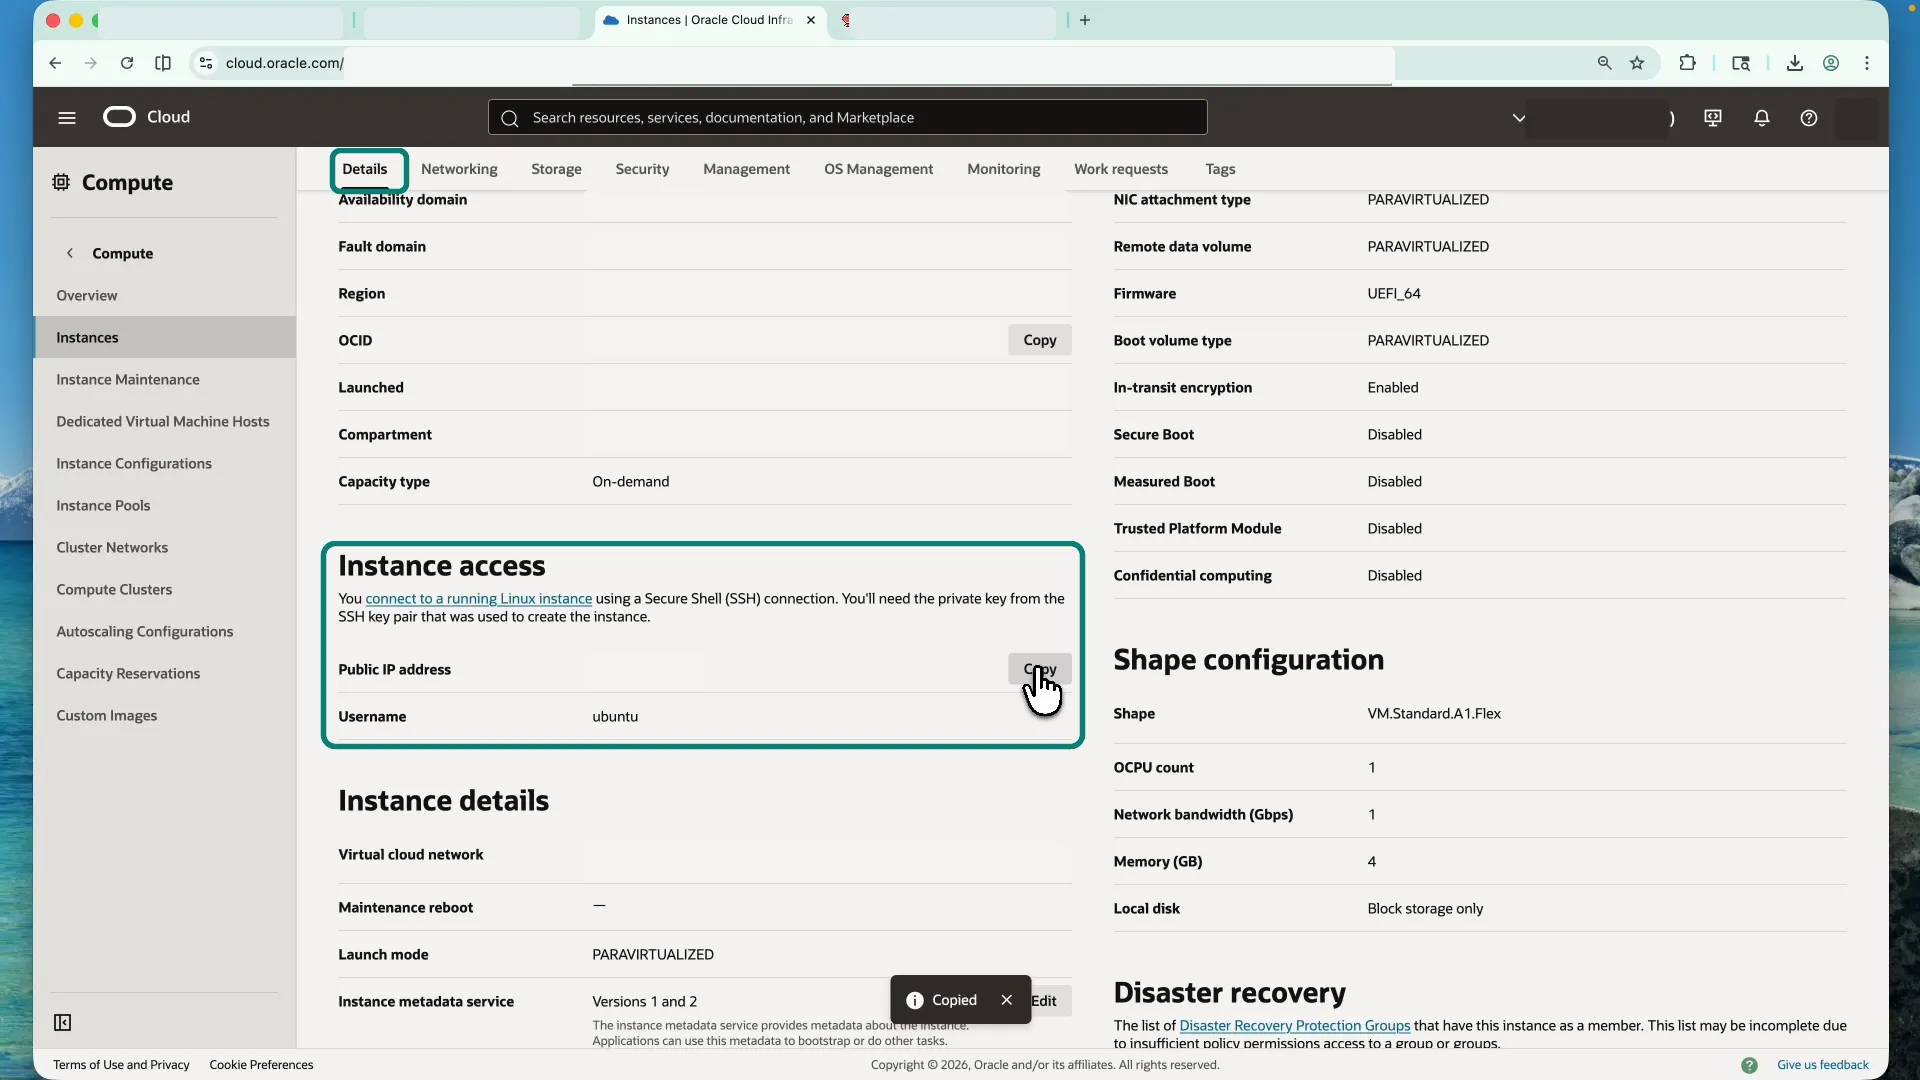1920x1080 pixels.
Task: Copy the Public IP address
Action: click(1039, 669)
